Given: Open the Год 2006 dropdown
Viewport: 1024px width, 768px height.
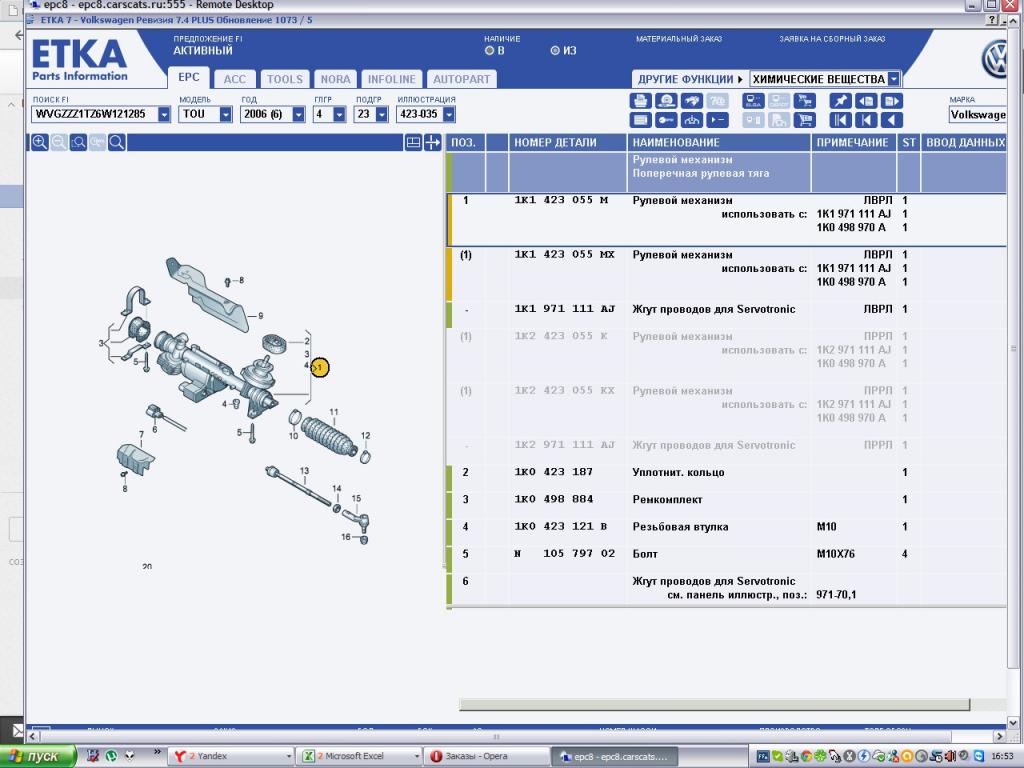Looking at the screenshot, I should point(298,114).
